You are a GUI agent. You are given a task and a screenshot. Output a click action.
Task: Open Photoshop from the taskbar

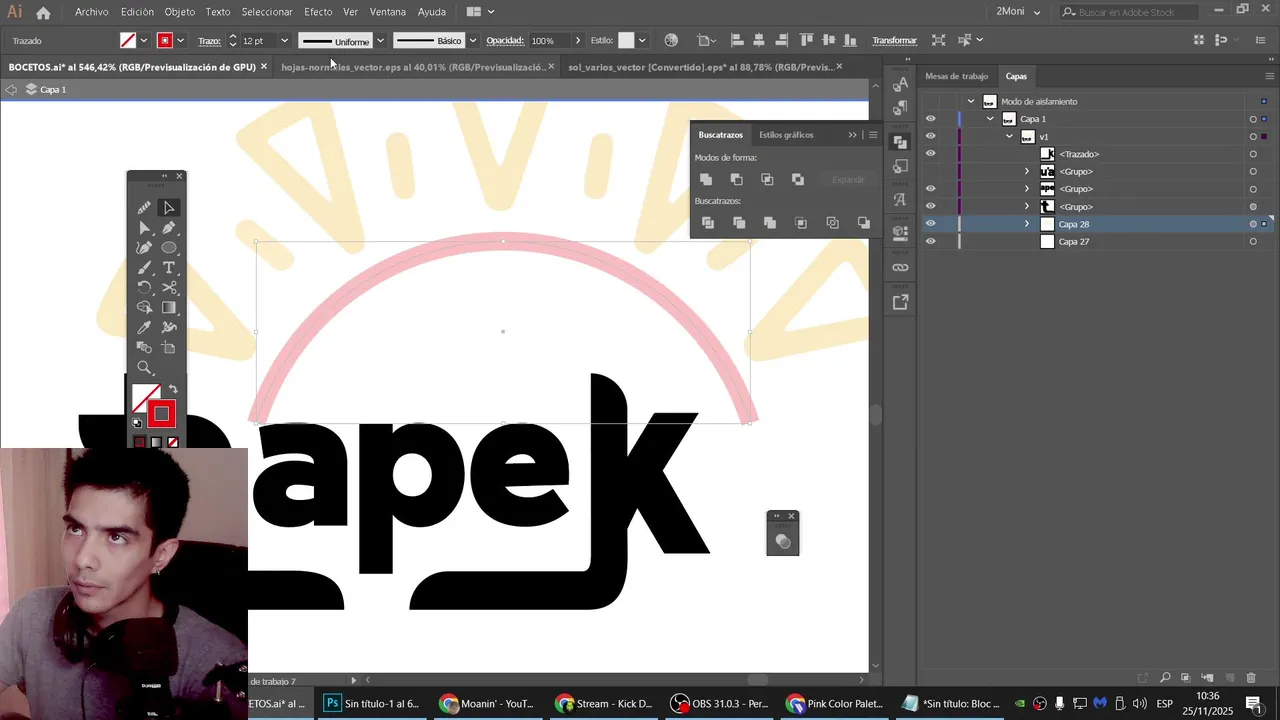[372, 703]
